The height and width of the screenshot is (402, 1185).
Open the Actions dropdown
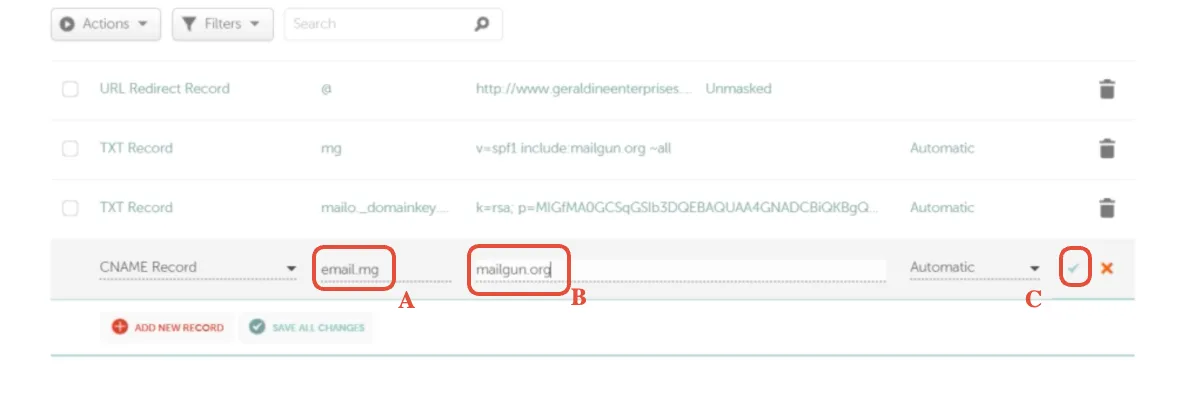tap(106, 24)
